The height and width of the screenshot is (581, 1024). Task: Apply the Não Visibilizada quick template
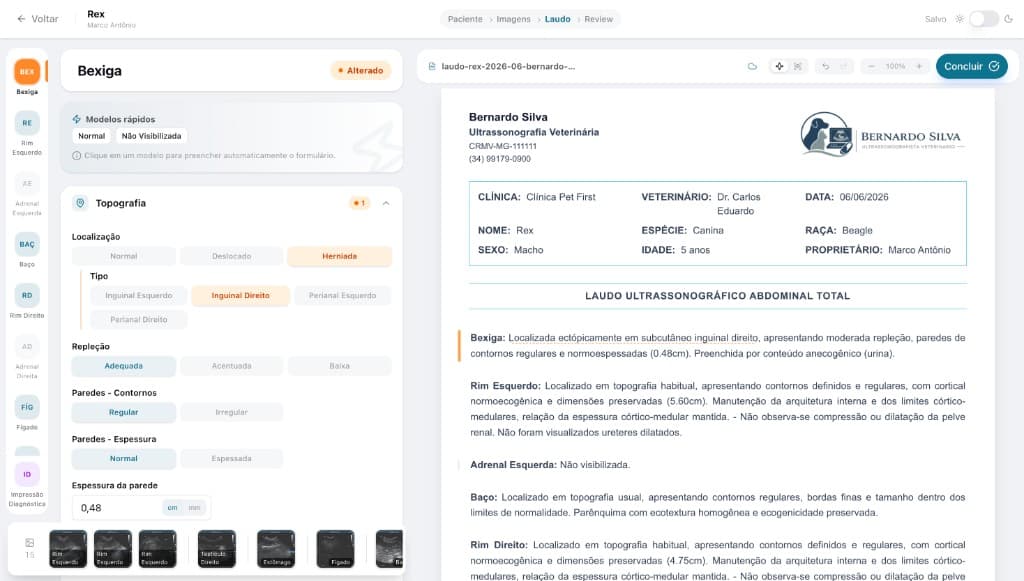click(152, 136)
